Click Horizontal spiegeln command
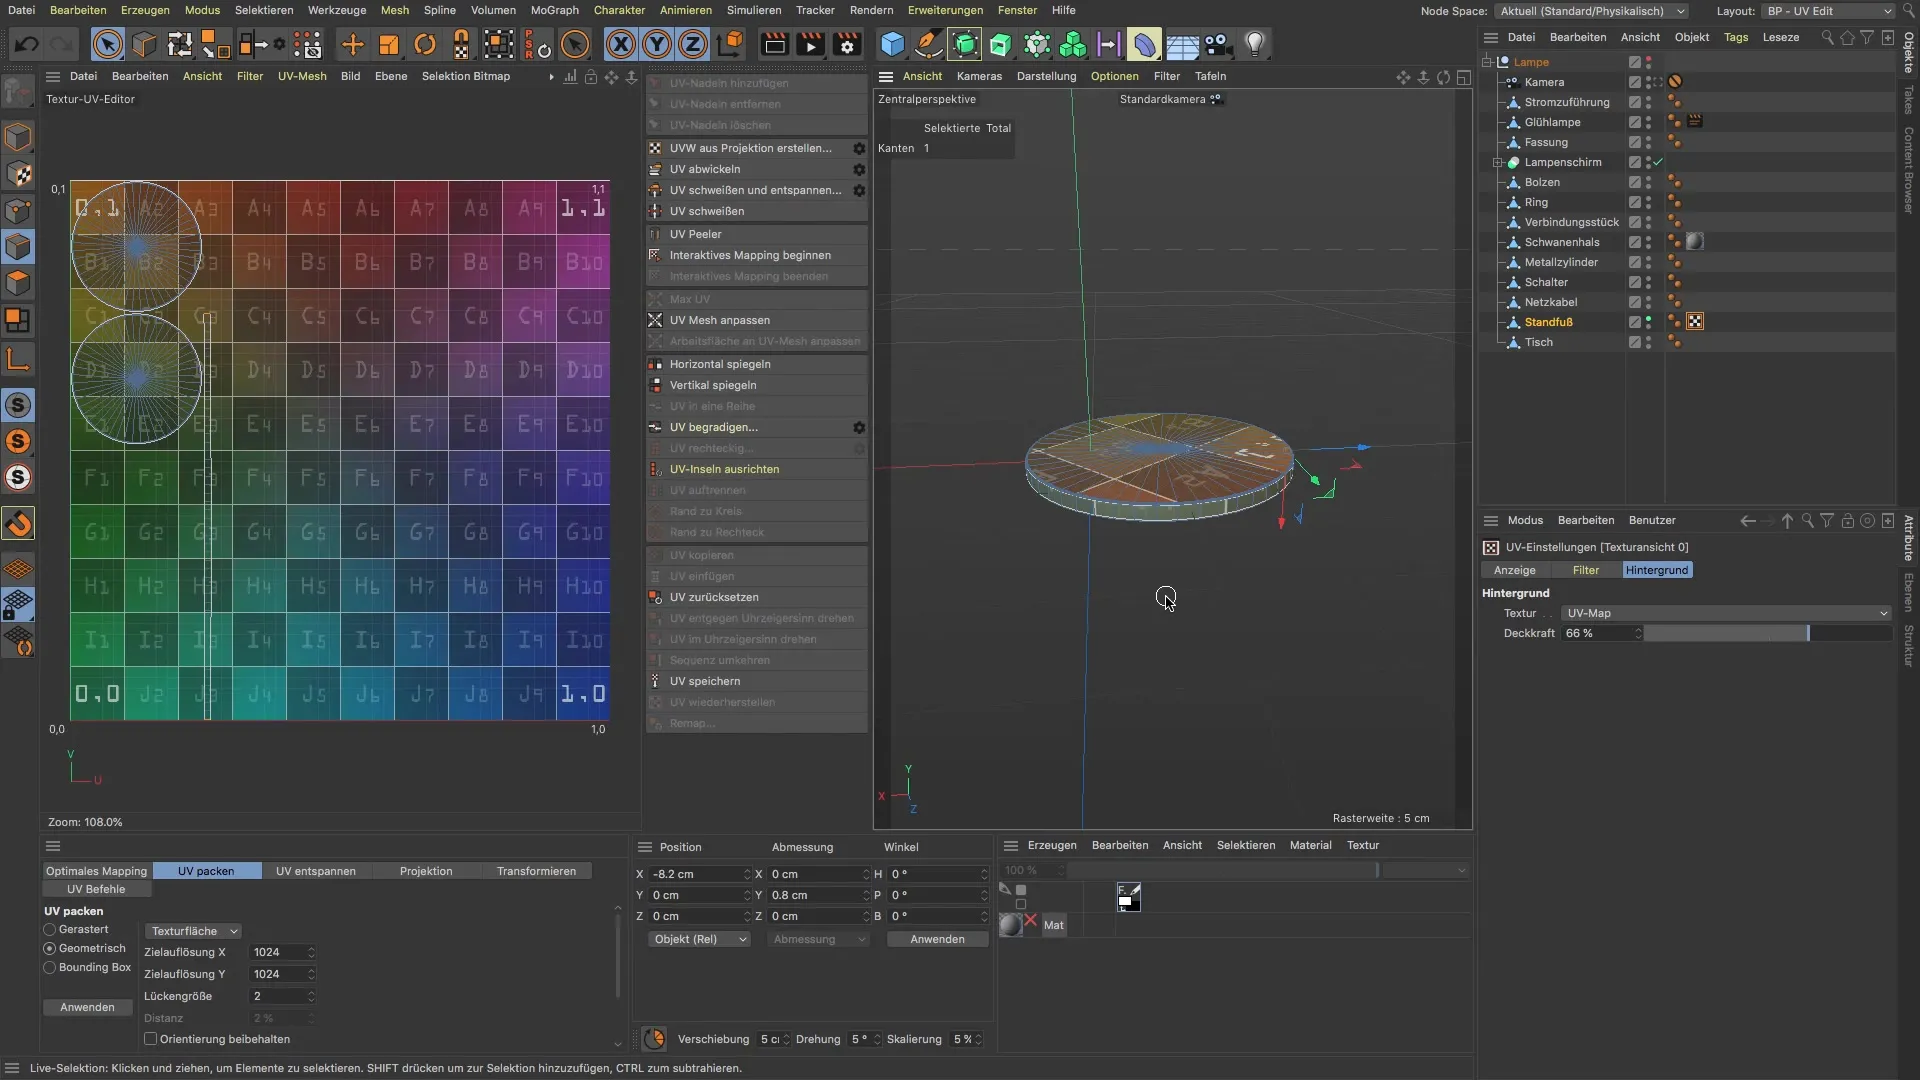Viewport: 1920px width, 1080px height. click(x=757, y=364)
